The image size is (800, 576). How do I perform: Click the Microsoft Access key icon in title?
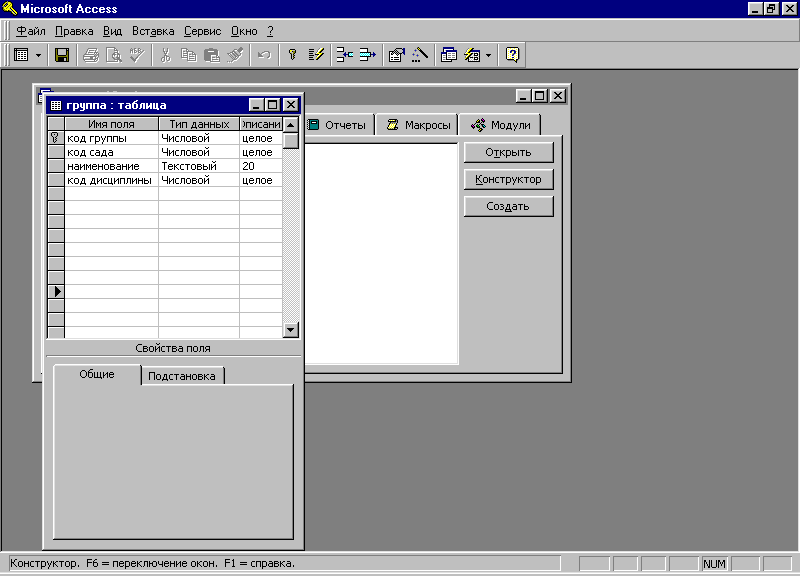point(10,8)
